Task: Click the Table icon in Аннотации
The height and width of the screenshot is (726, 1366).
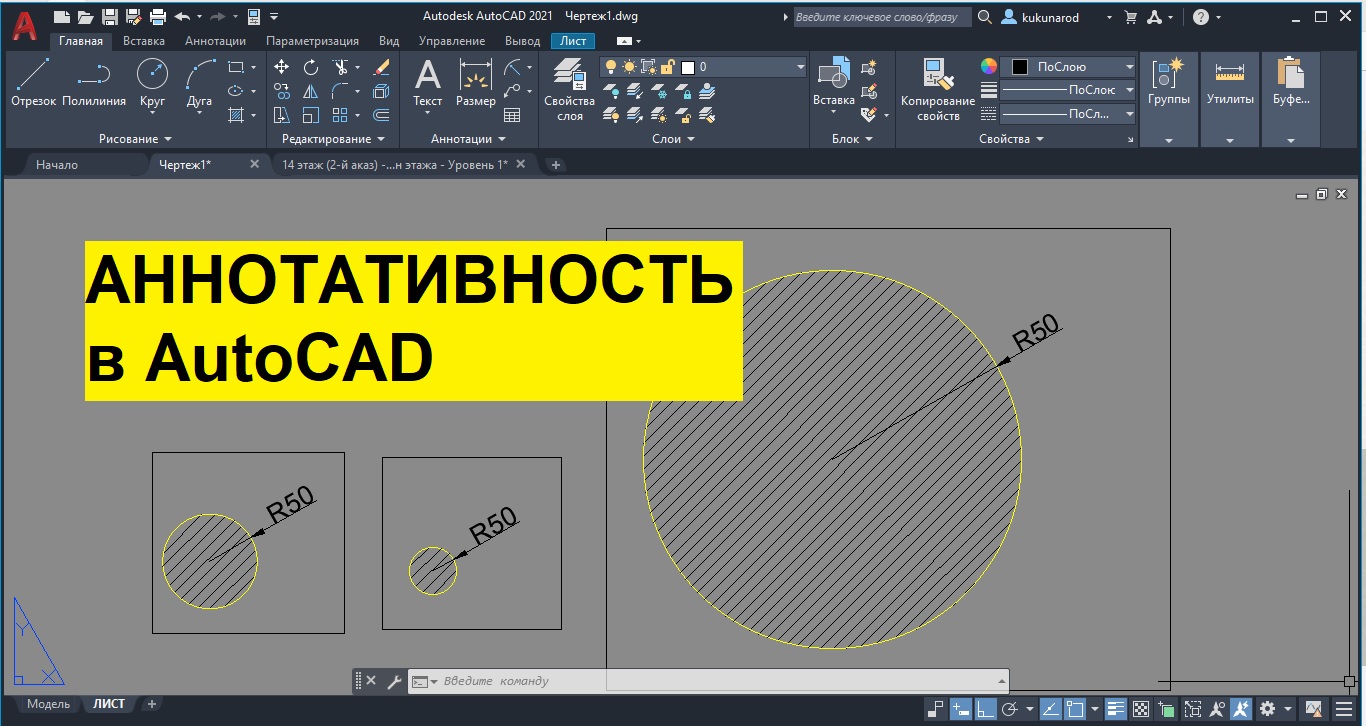Action: 512,115
